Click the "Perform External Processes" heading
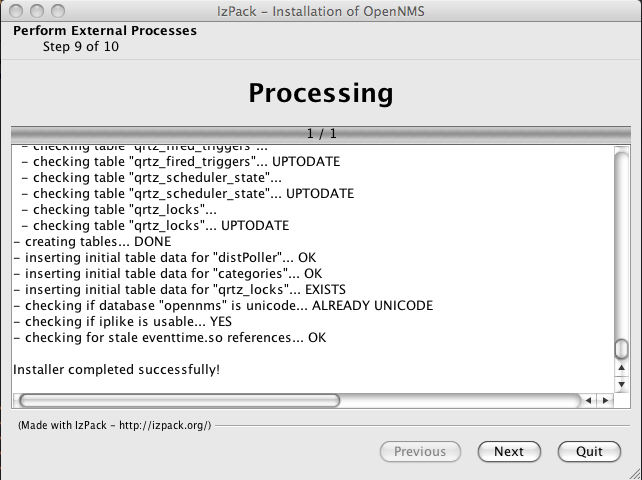The width and height of the screenshot is (642, 480). tap(105, 31)
